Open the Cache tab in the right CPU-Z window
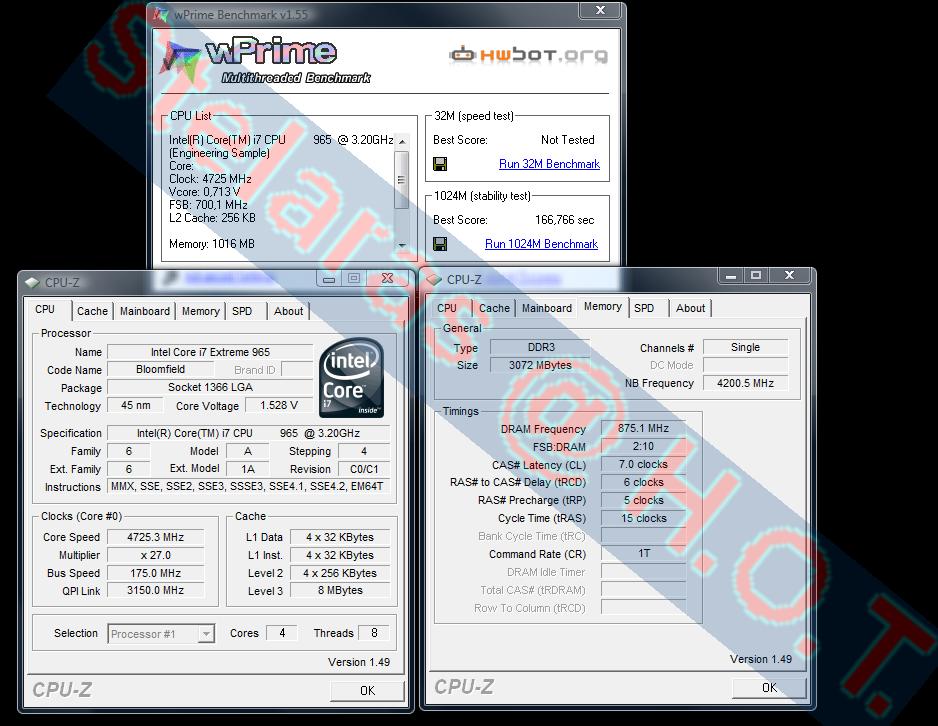 pyautogui.click(x=494, y=308)
